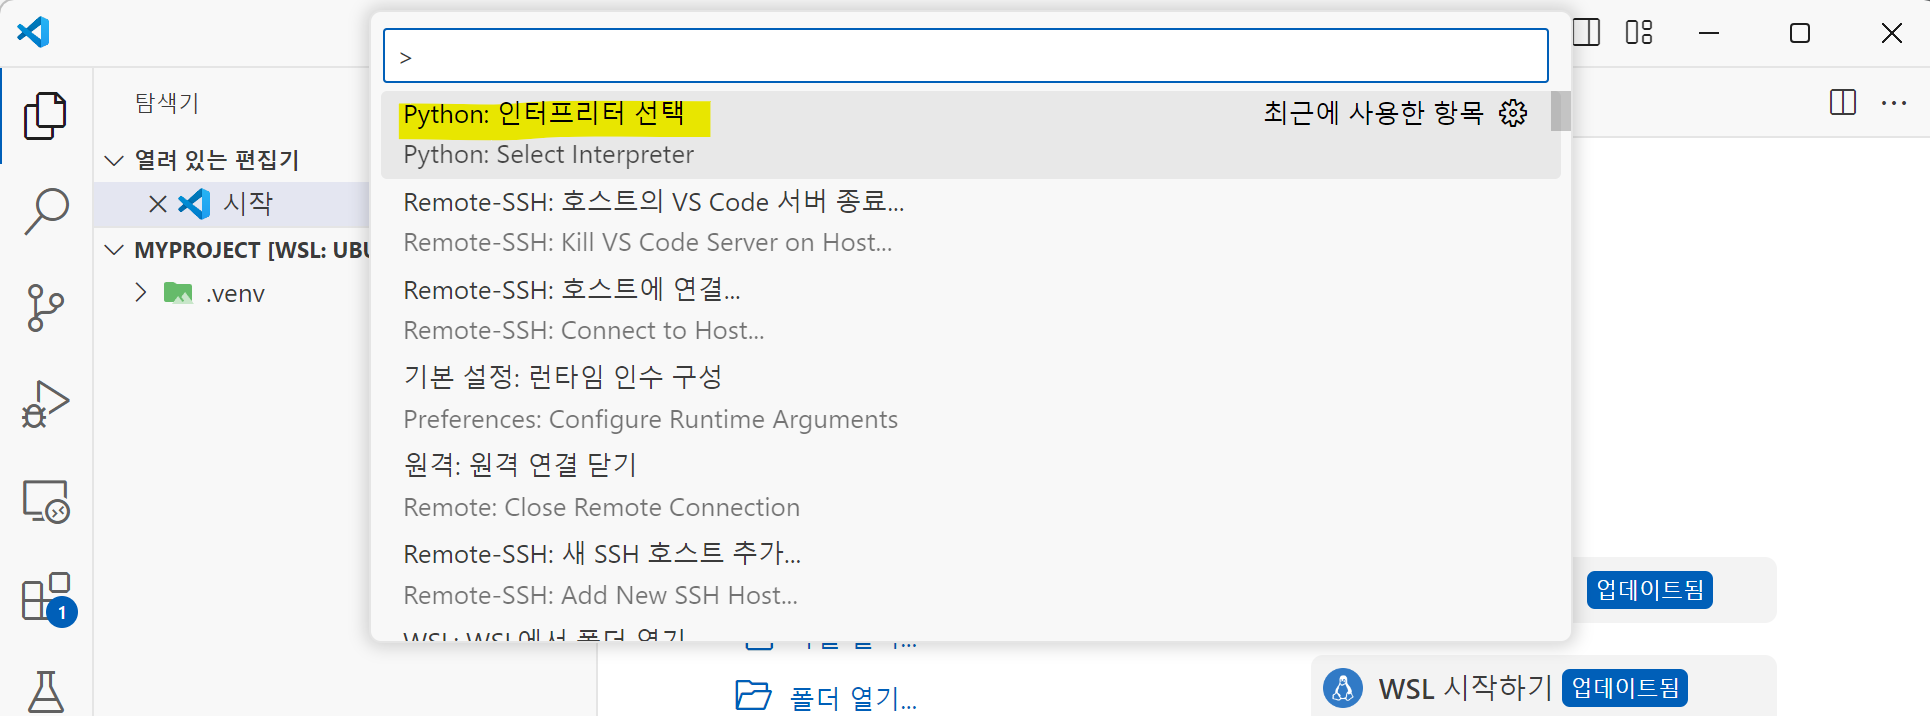
Task: Open editor more actions ellipsis
Action: [1894, 102]
